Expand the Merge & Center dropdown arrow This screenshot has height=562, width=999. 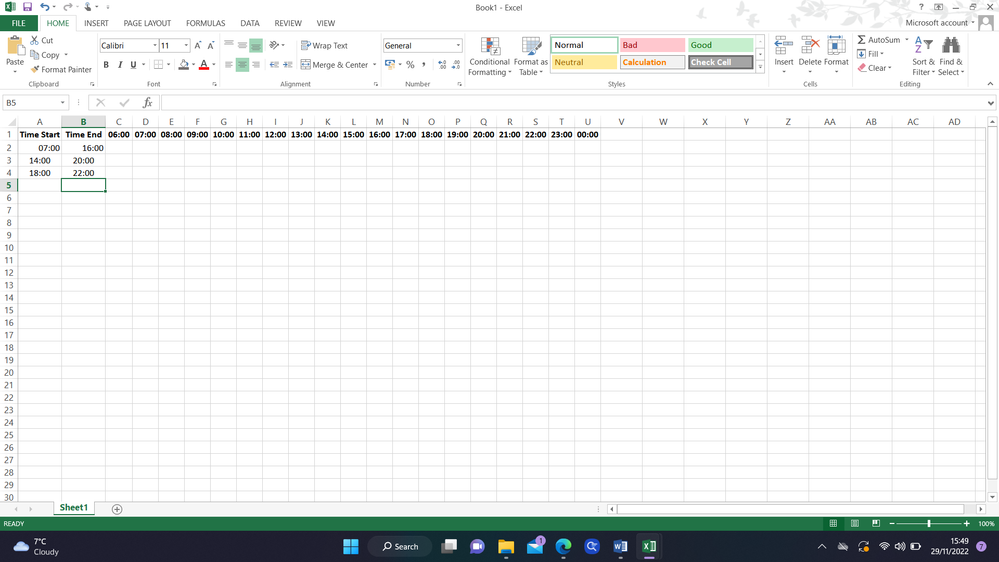click(x=374, y=64)
